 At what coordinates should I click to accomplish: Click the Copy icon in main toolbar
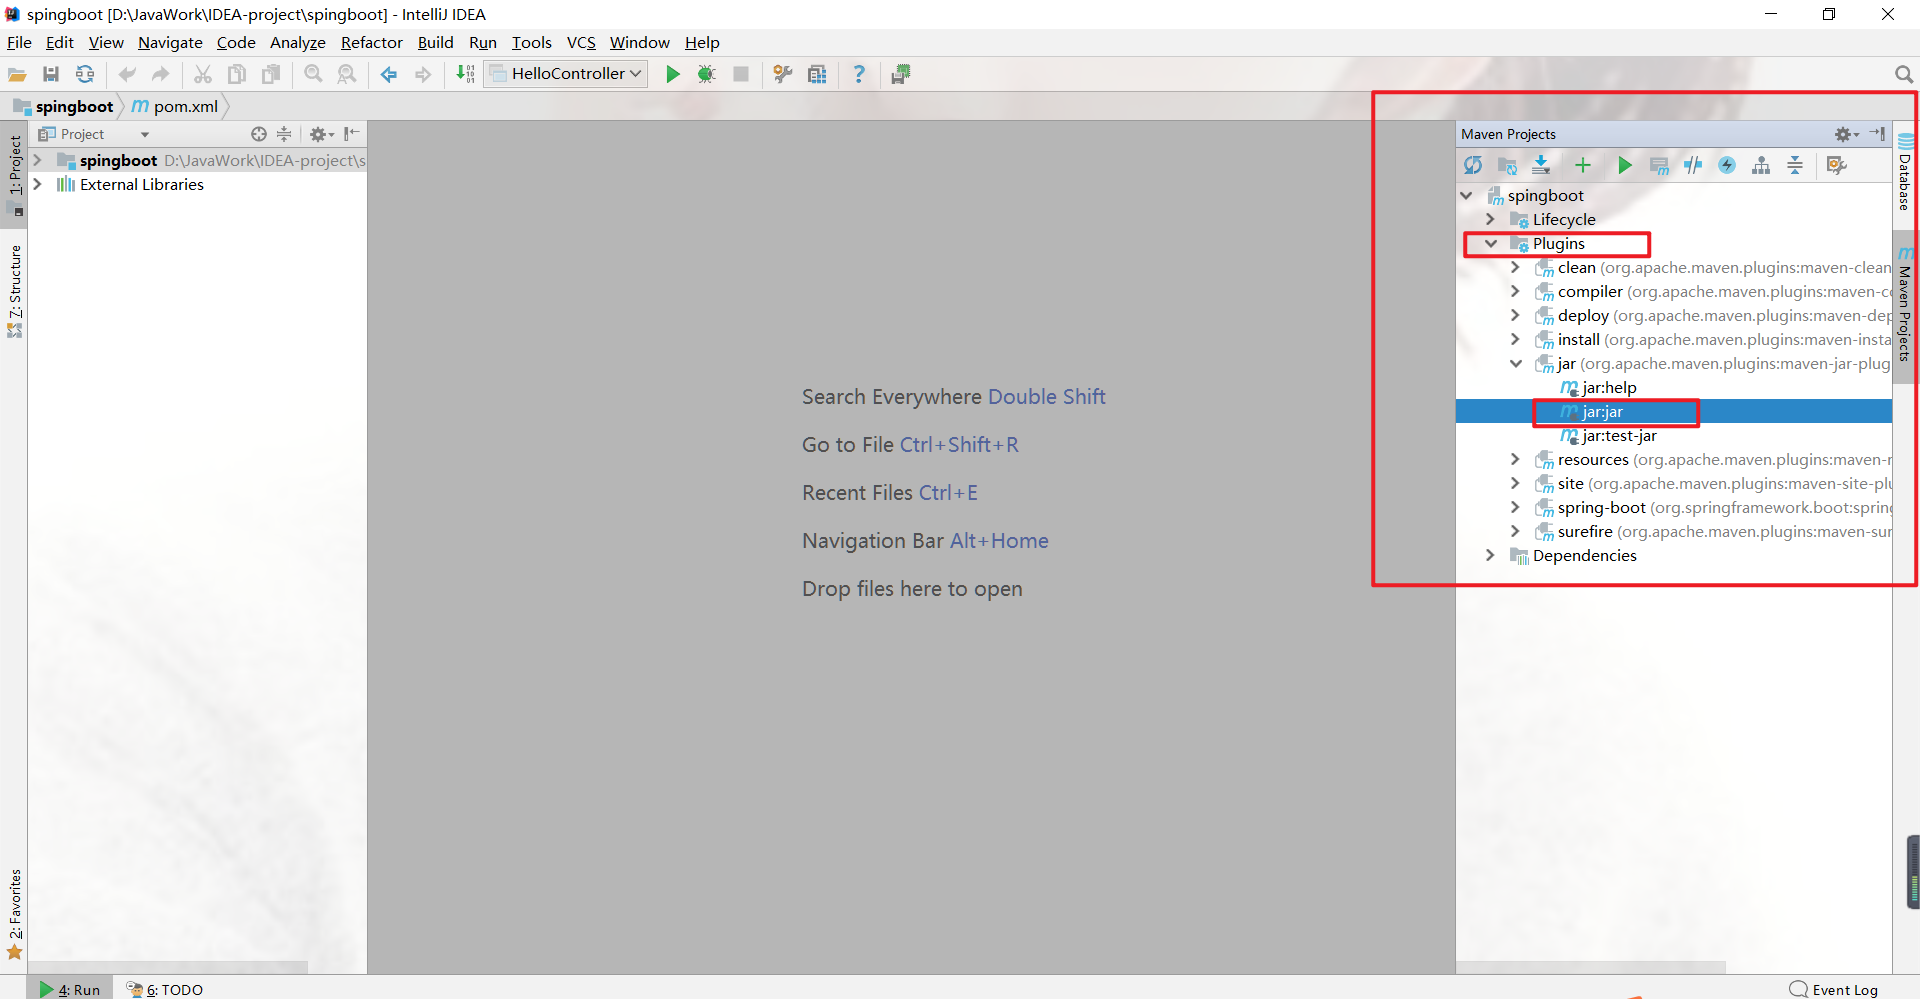click(x=237, y=74)
